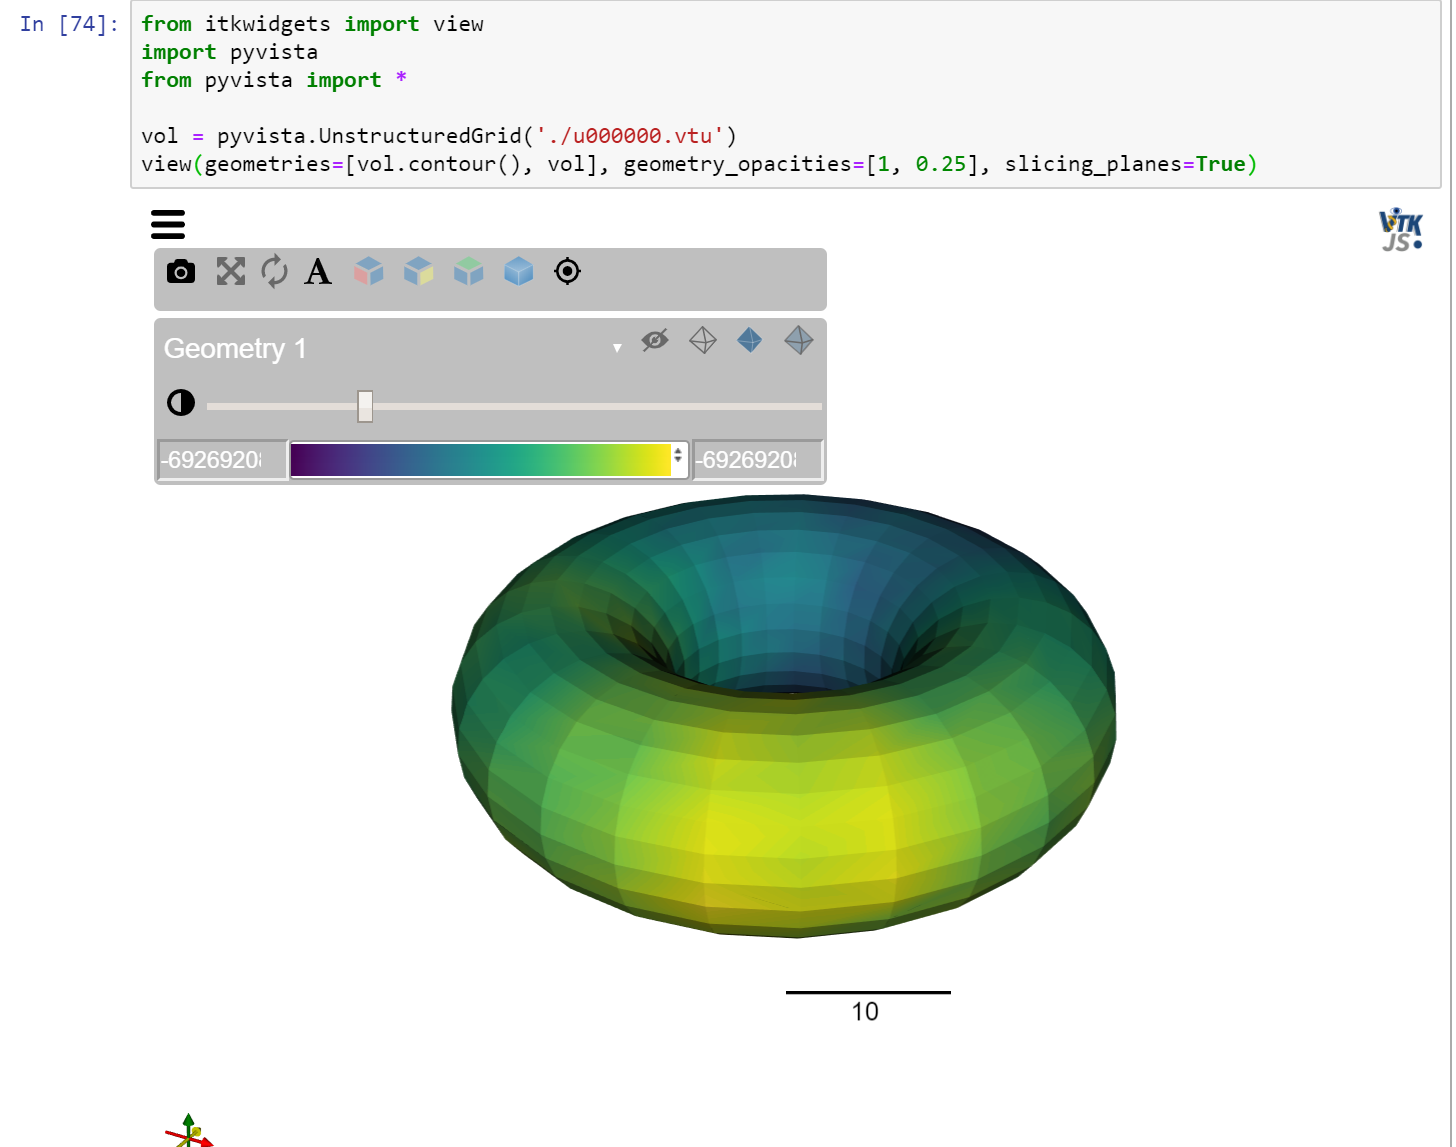1456x1147 pixels.
Task: Select the Y plane view cube with yellow face
Action: pyautogui.click(x=419, y=271)
